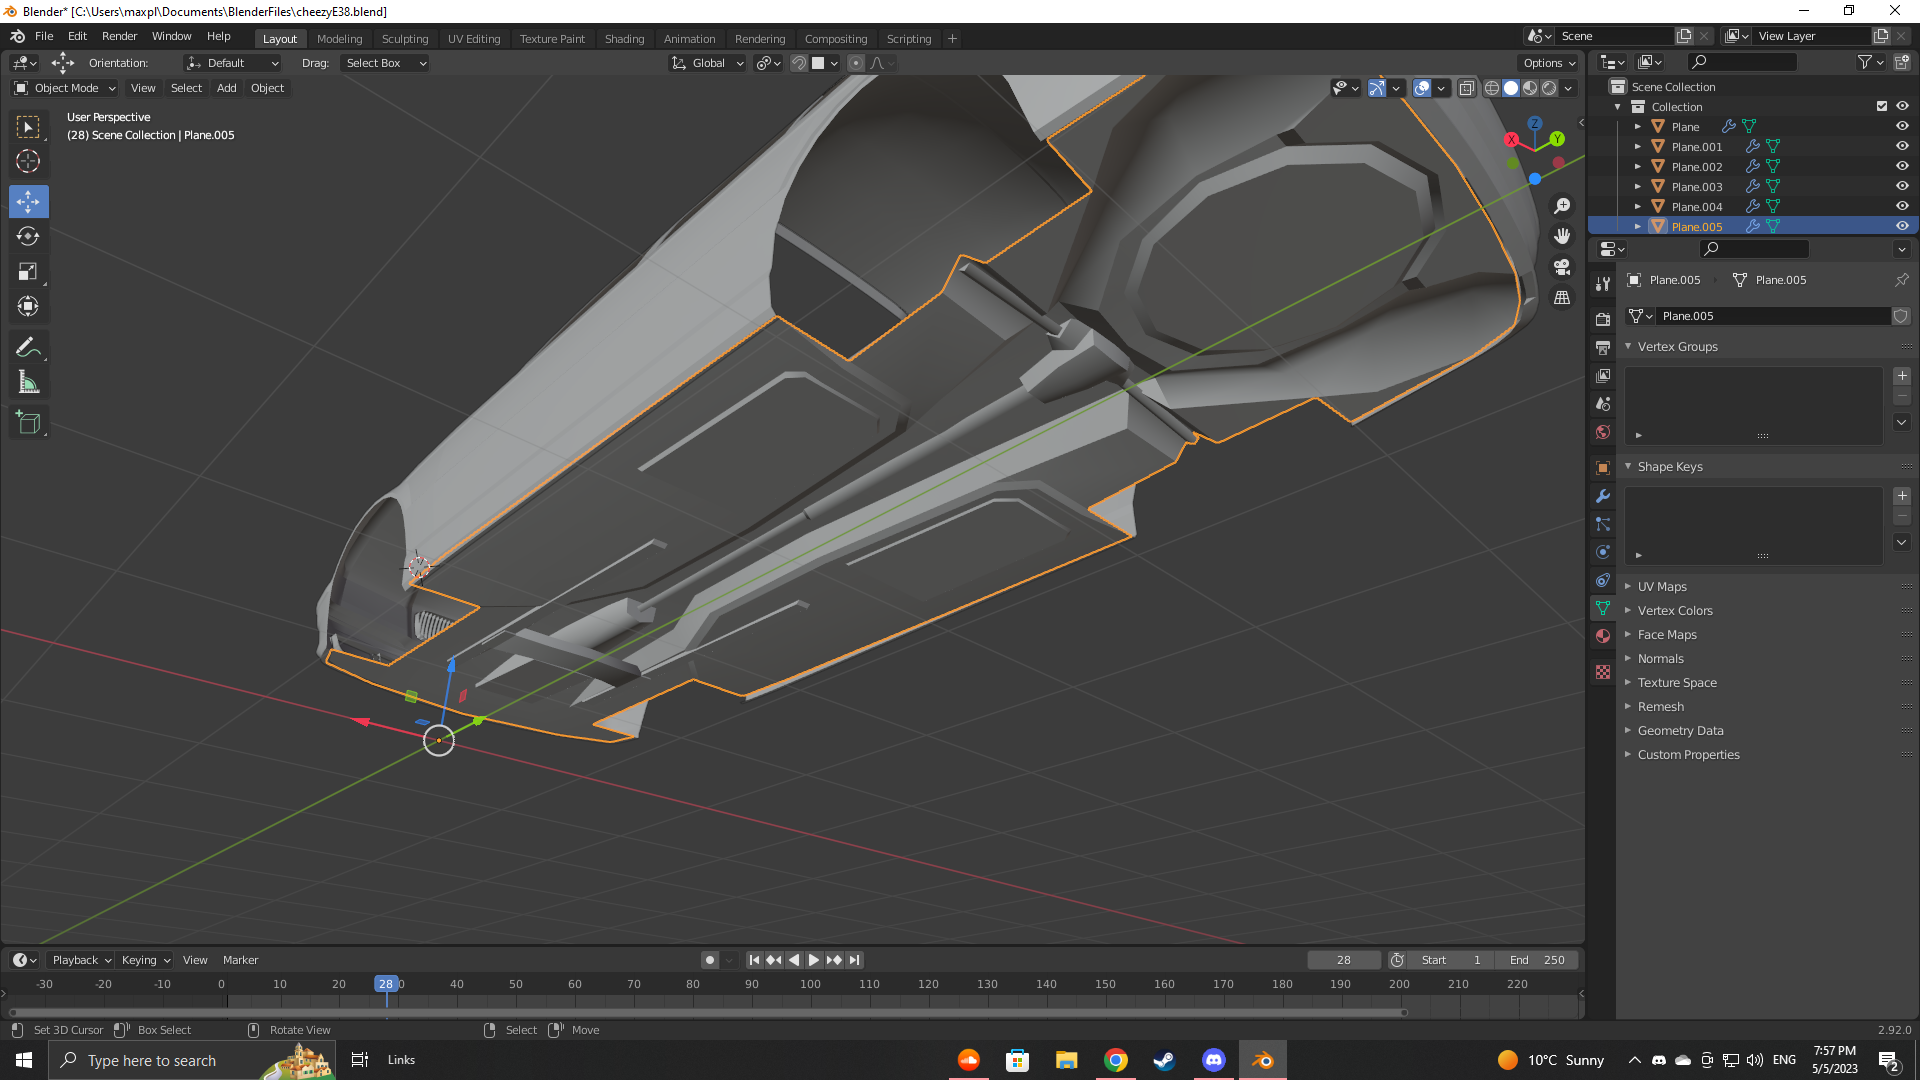
Task: Activate the Annotate pencil tool
Action: click(28, 347)
